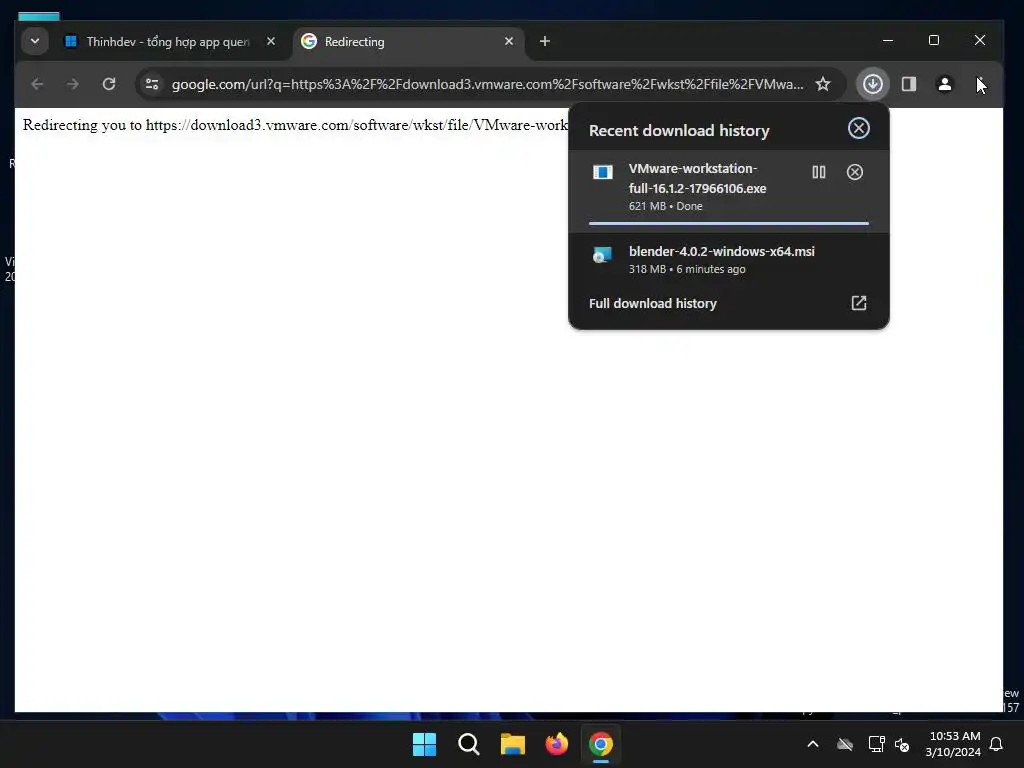Open the muted volume tray icon

pos(902,744)
